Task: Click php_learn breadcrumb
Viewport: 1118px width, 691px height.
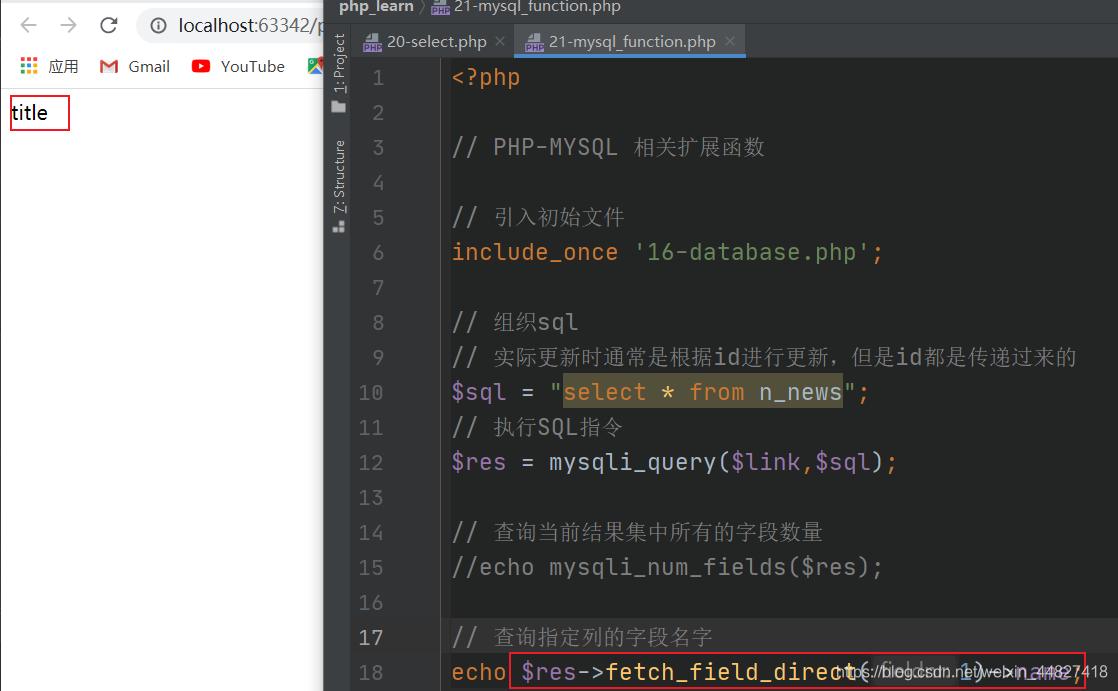Action: click(x=376, y=7)
